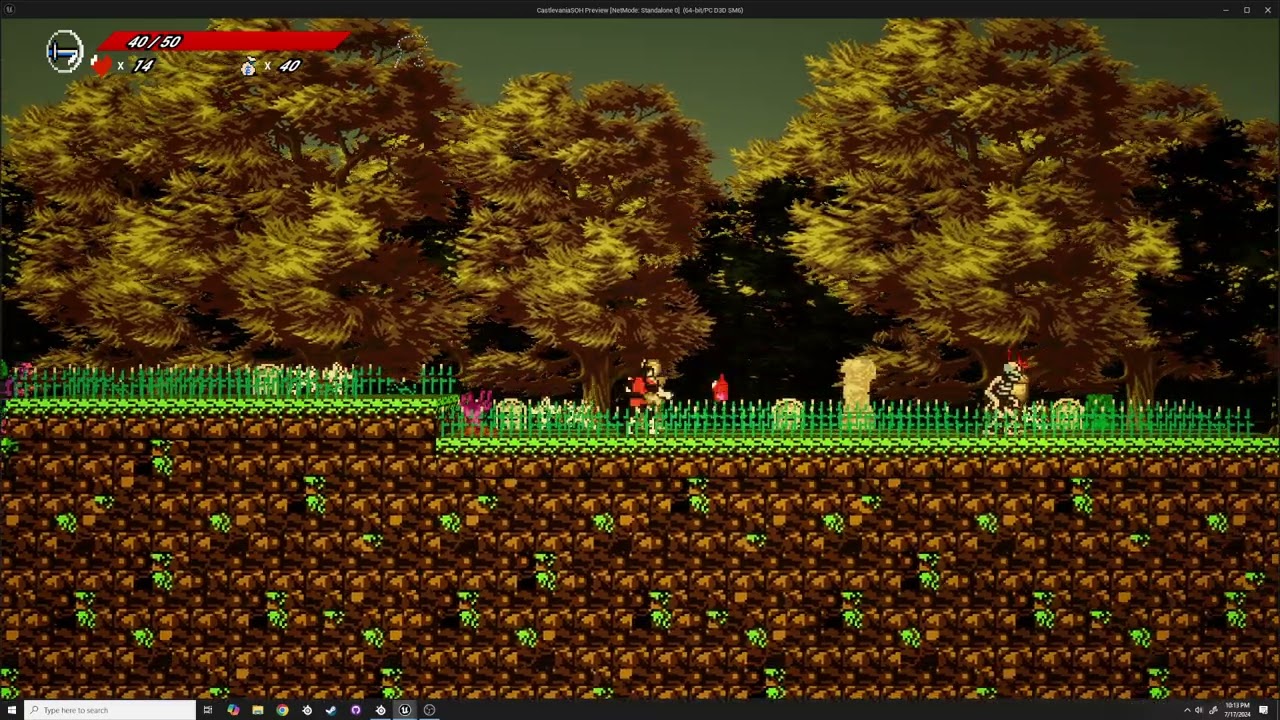Open the Copilot taskbar icon
The image size is (1280, 720).
233,710
